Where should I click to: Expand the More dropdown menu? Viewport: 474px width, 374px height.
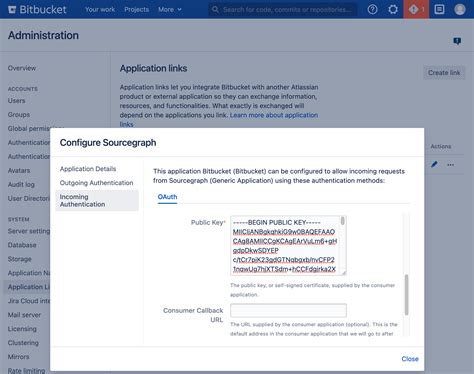tap(170, 9)
